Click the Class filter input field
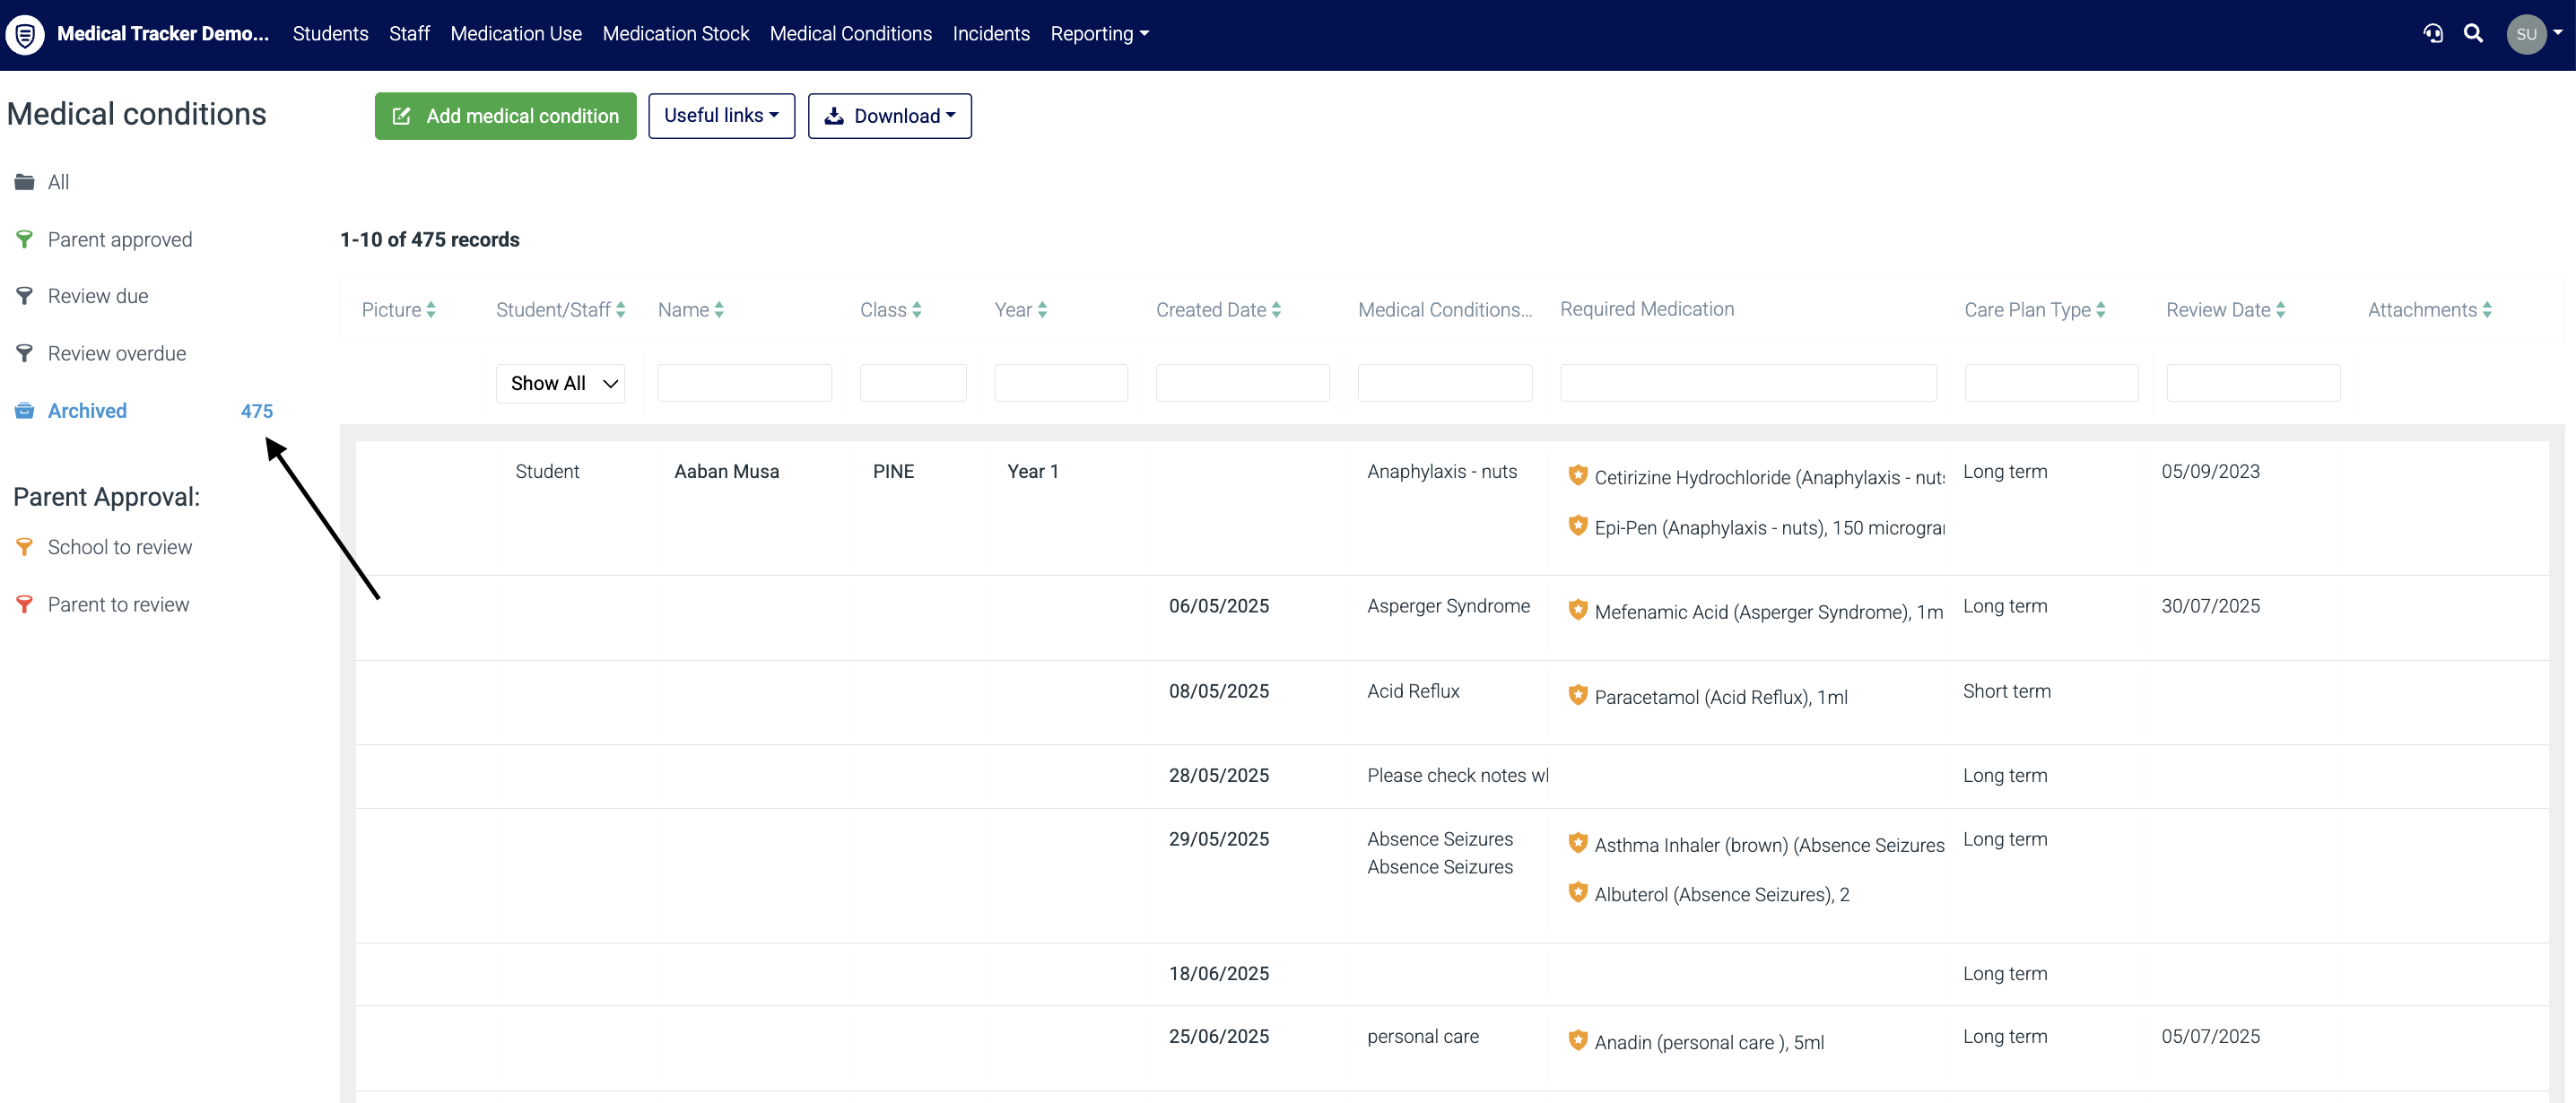This screenshot has width=2576, height=1103. 913,383
